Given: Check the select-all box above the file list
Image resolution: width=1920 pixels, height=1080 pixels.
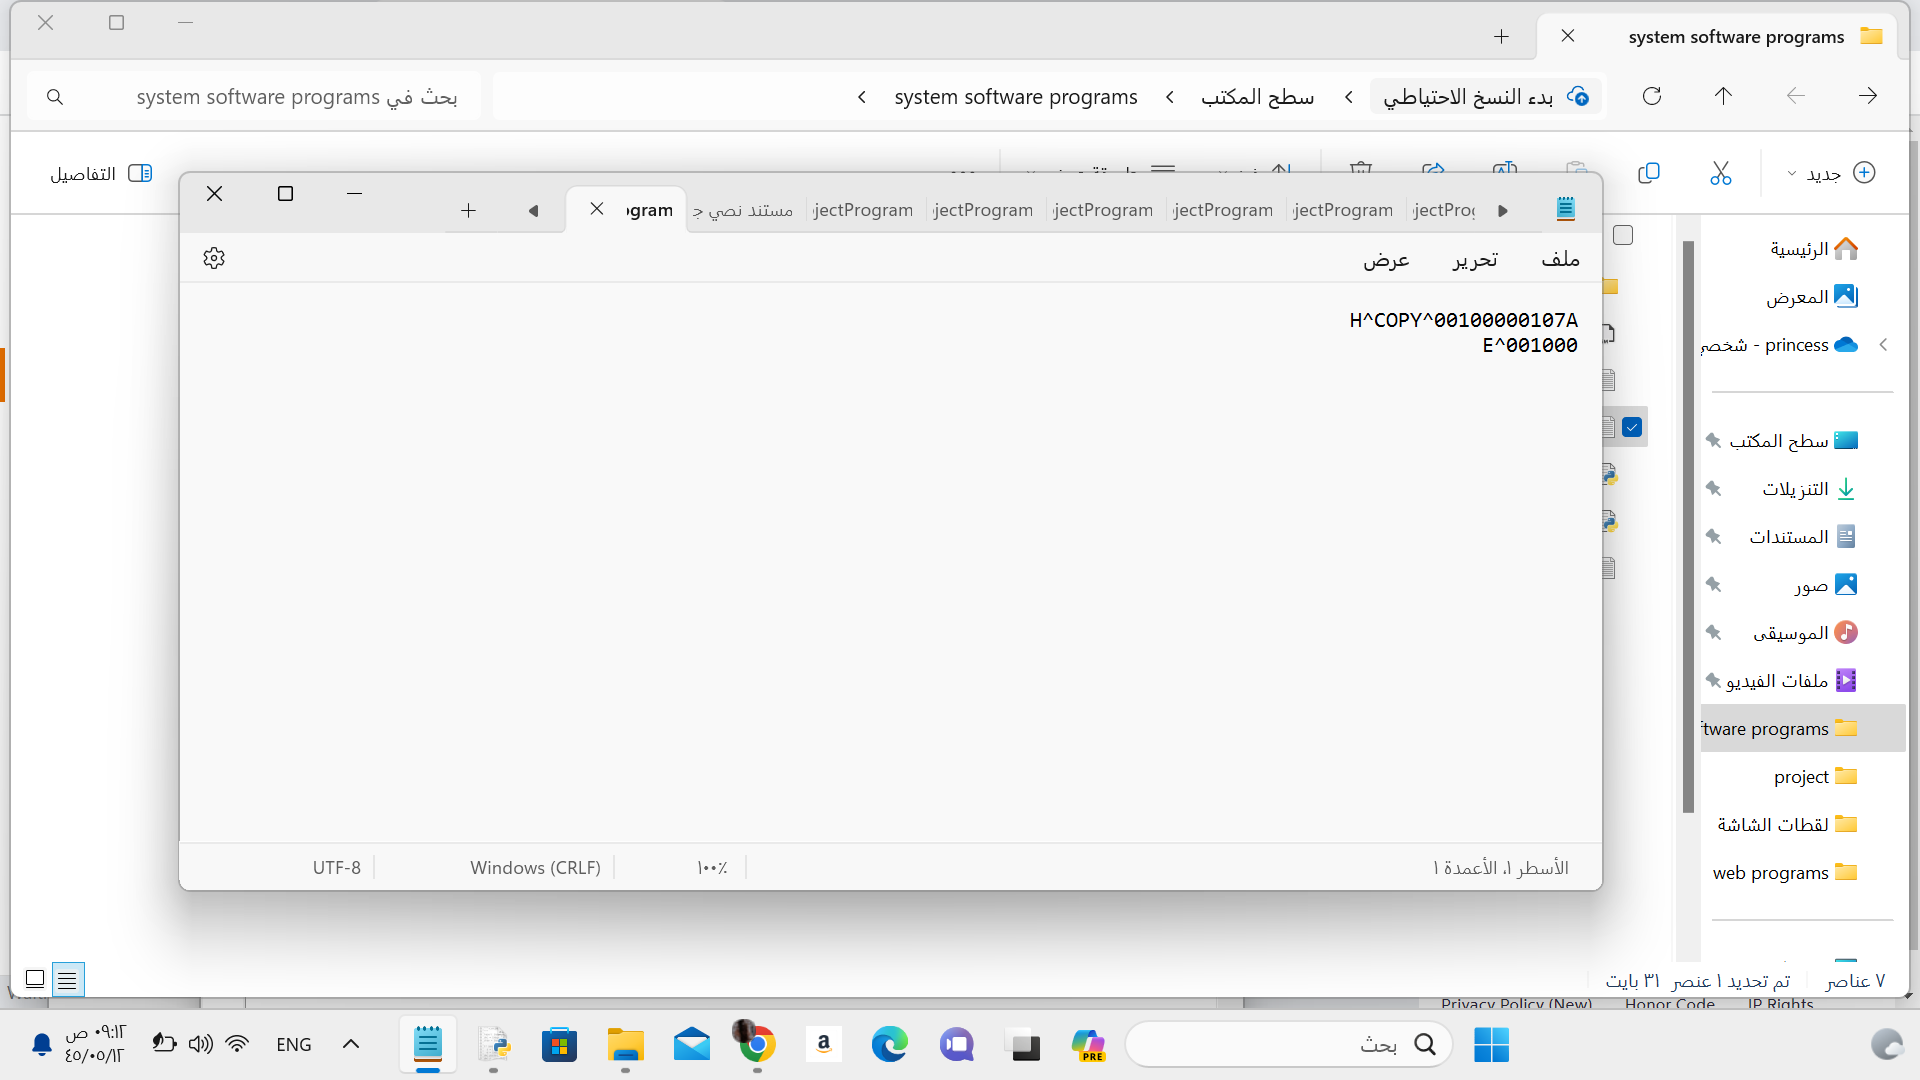Looking at the screenshot, I should point(1623,235).
